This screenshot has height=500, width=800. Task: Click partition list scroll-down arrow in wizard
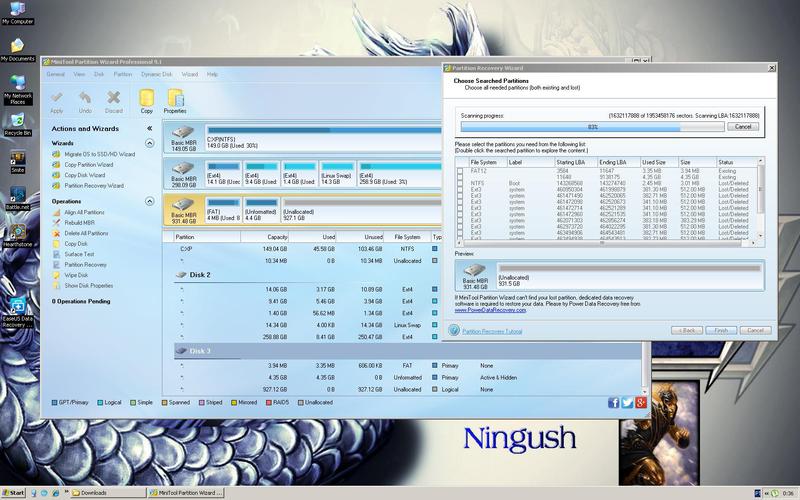click(x=760, y=236)
